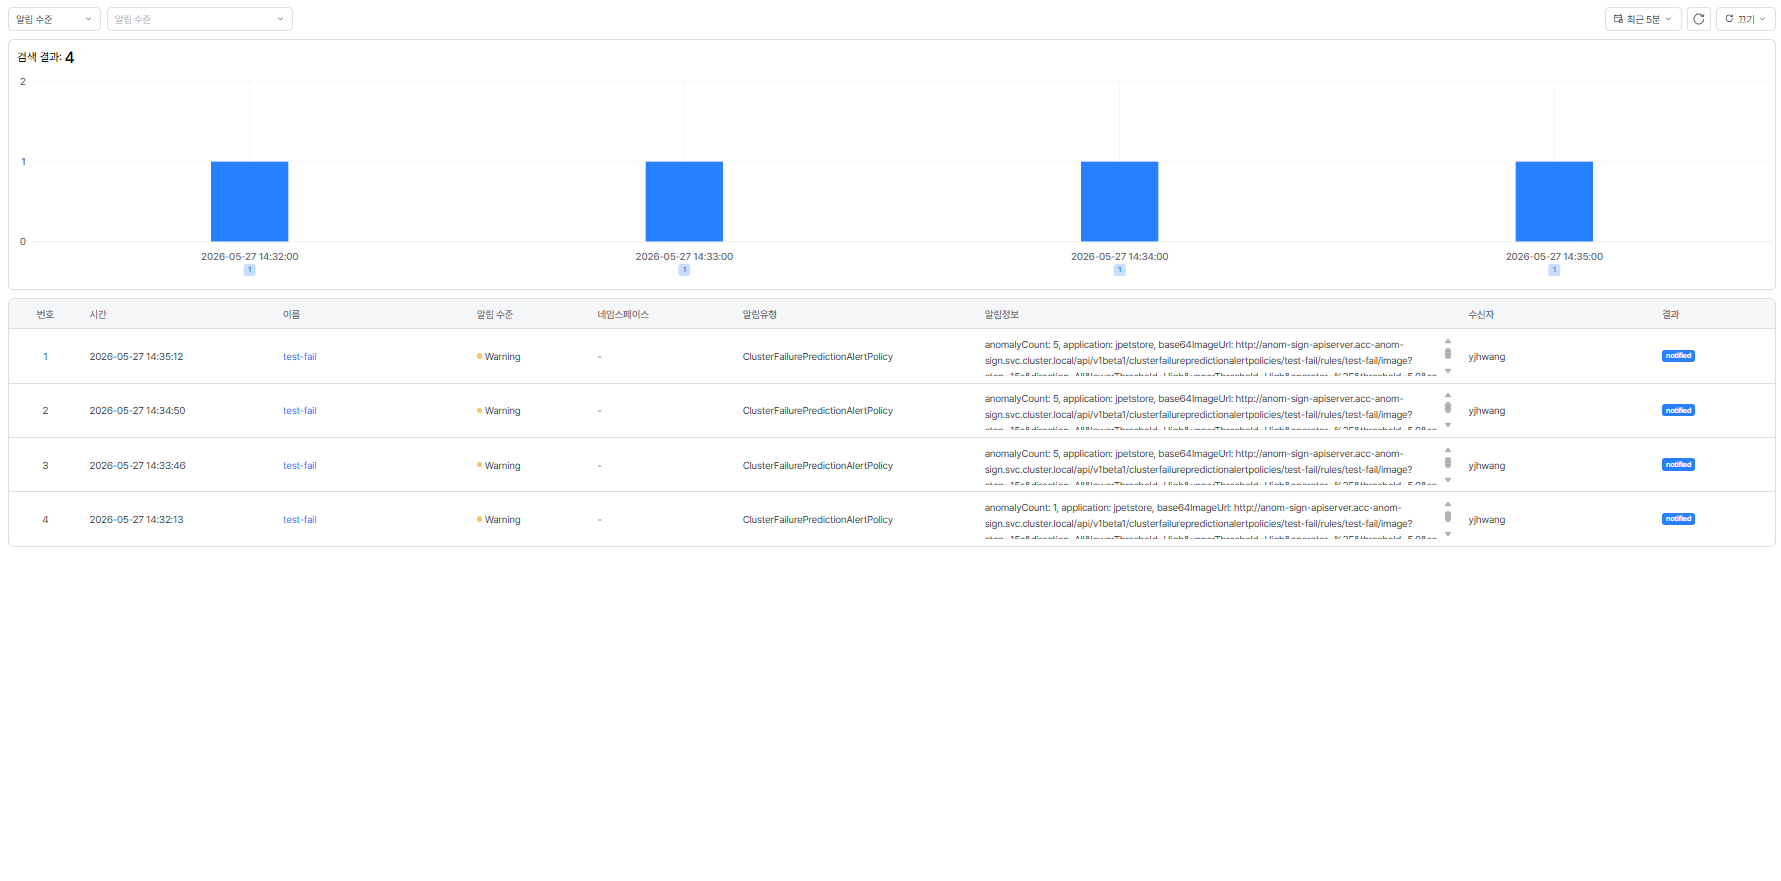This screenshot has width=1781, height=881.
Task: Click the refresh icon button
Action: tap(1698, 19)
